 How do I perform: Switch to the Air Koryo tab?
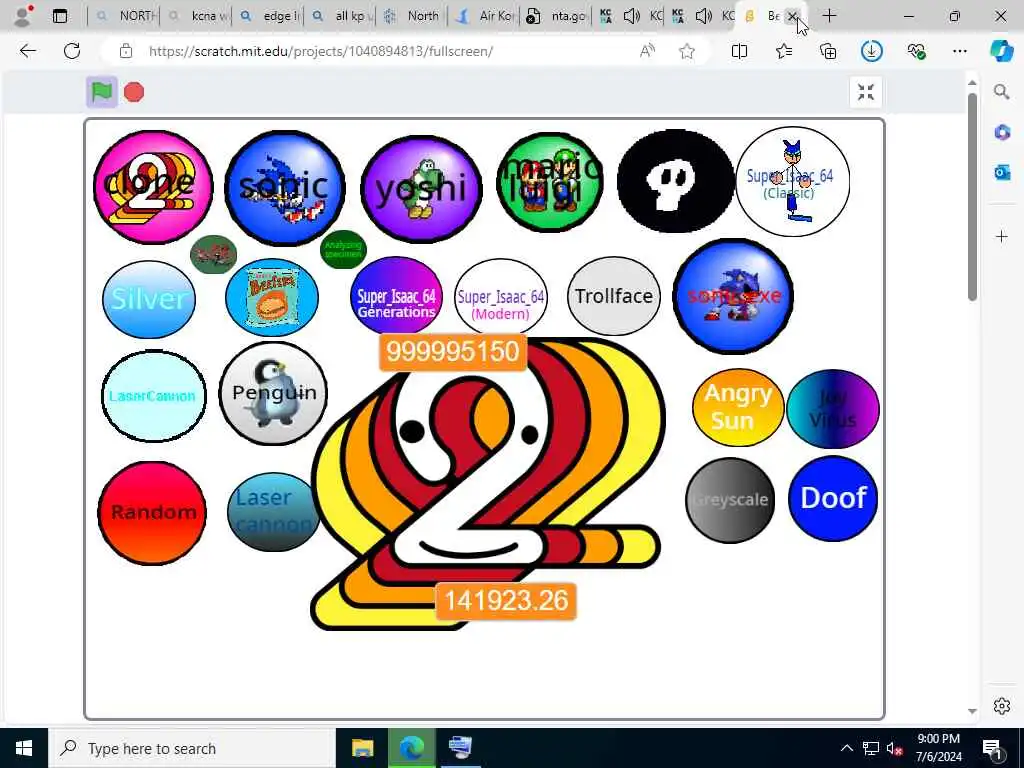[x=483, y=16]
